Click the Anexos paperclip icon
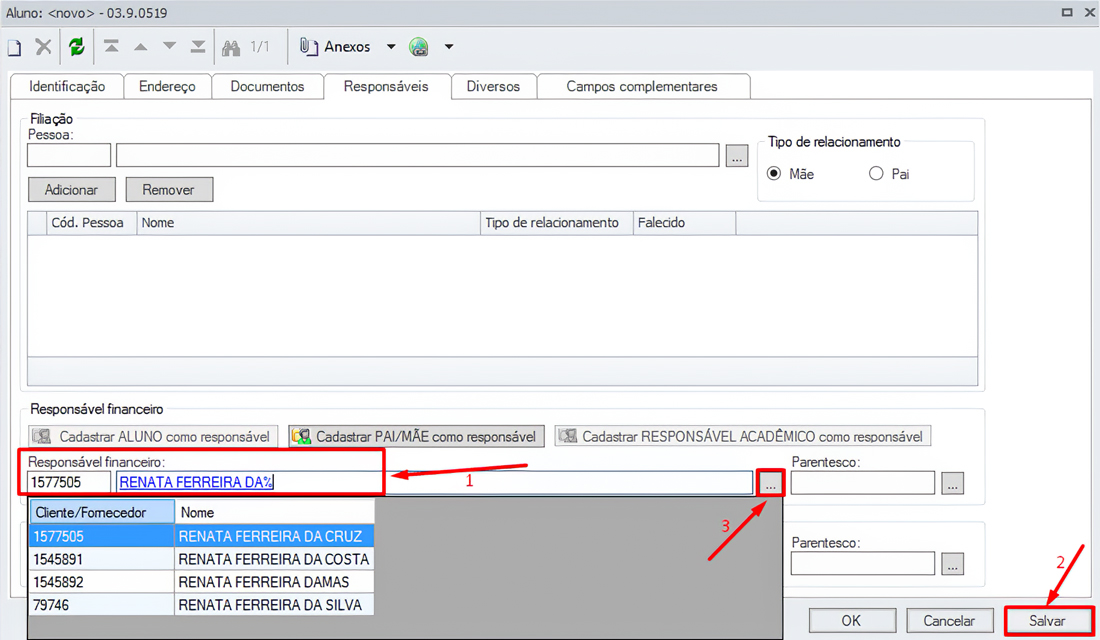The image size is (1100, 640). pyautogui.click(x=309, y=47)
